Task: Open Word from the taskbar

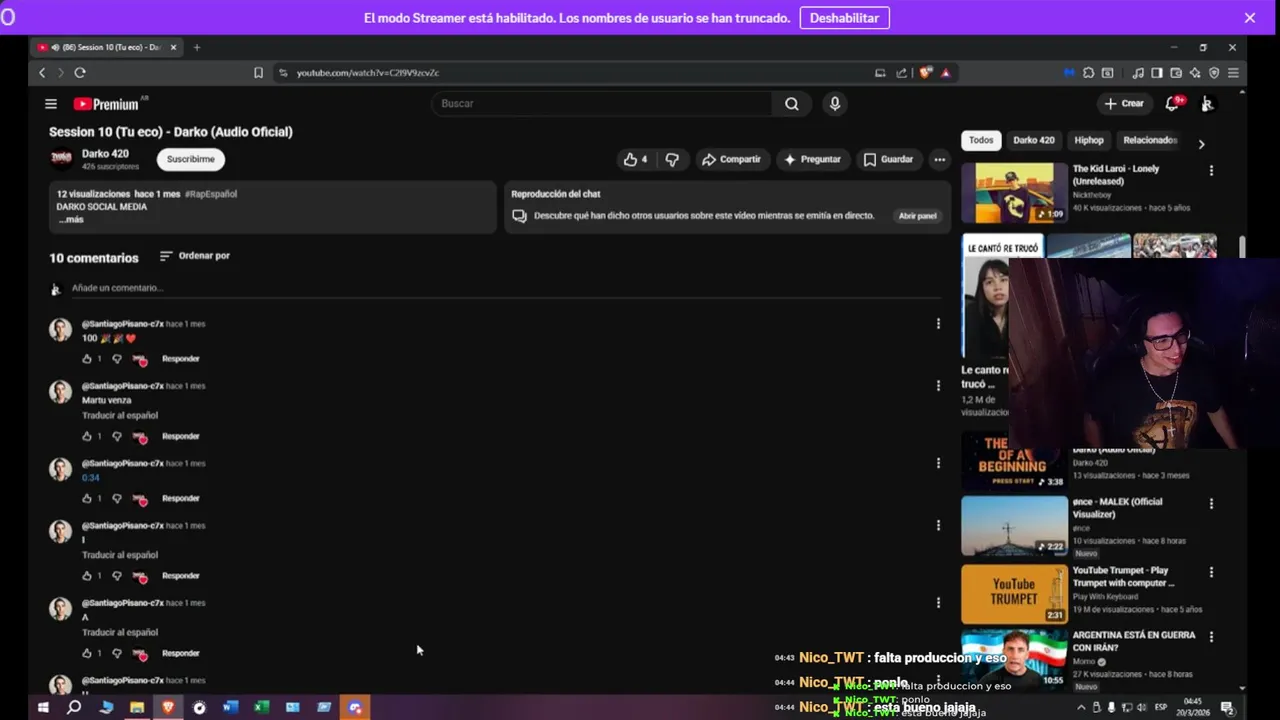Action: [230, 708]
